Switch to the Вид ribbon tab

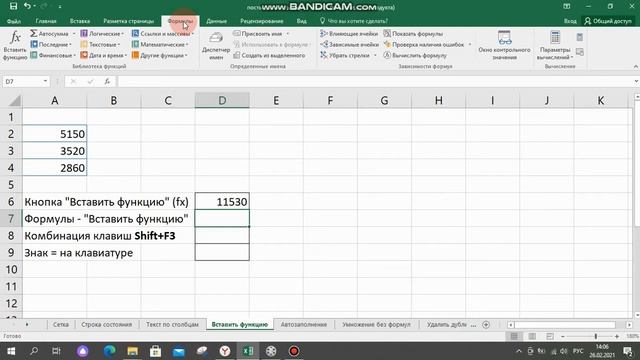tap(302, 21)
